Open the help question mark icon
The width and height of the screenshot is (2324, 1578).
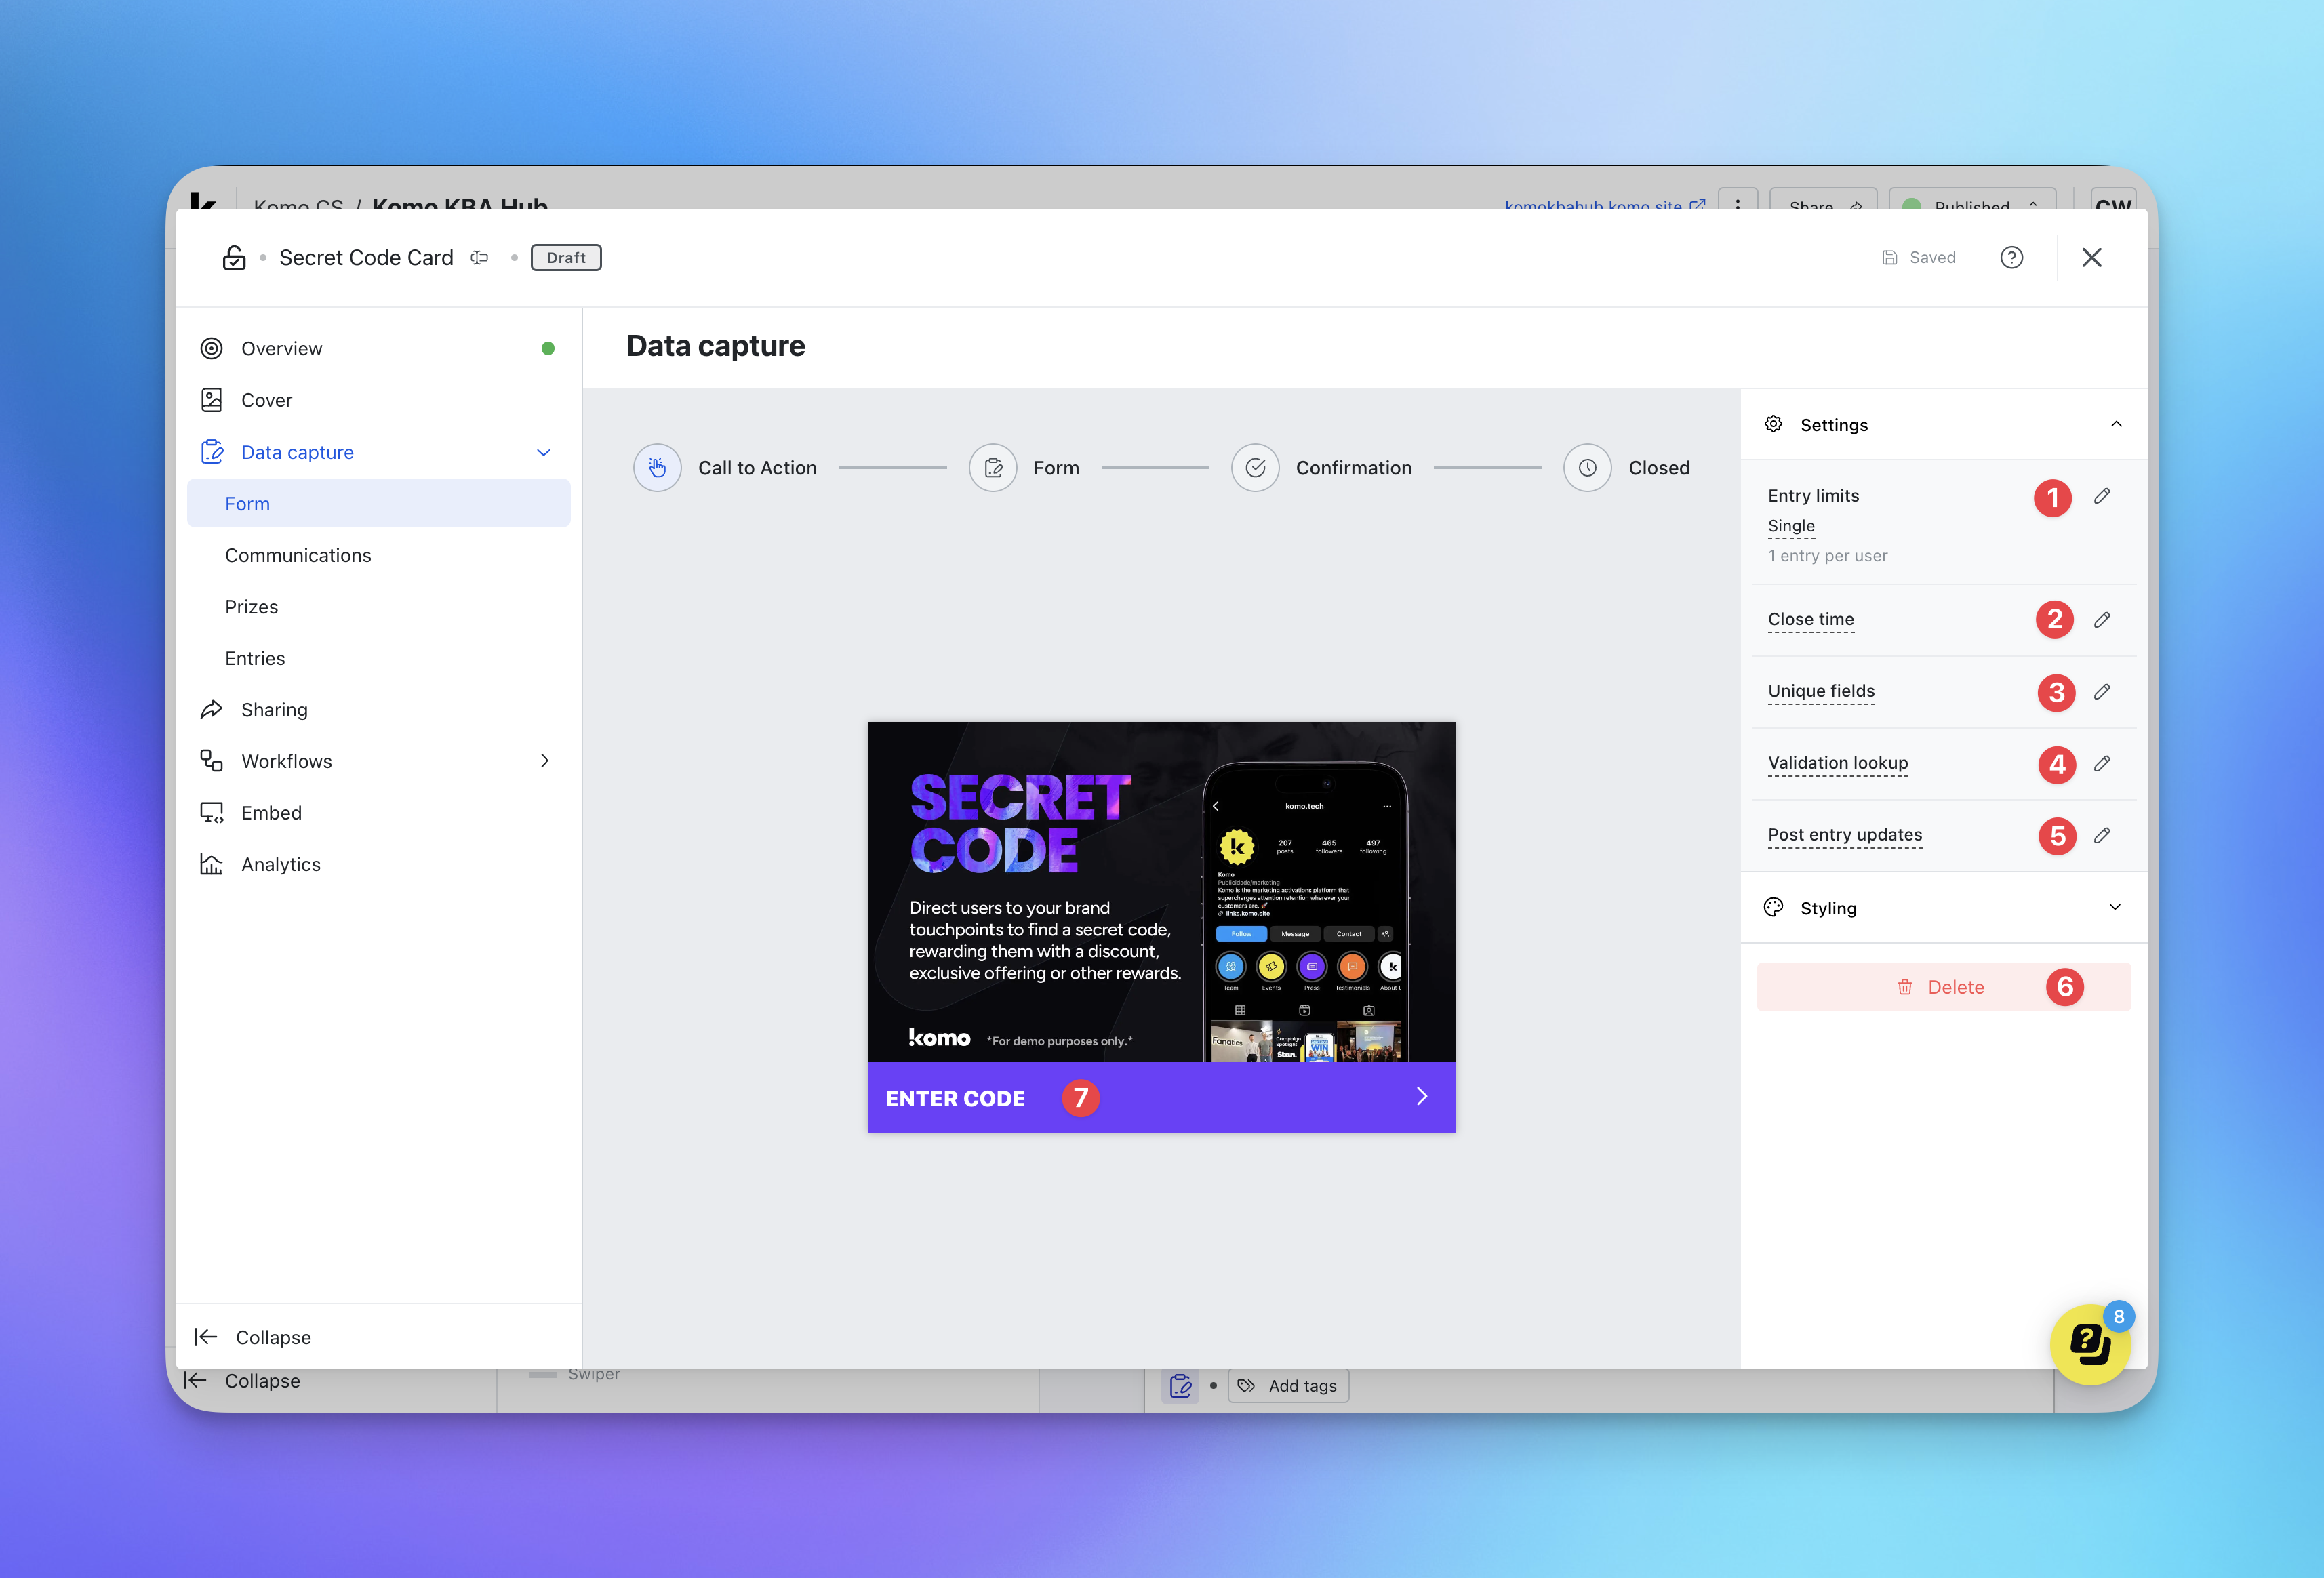[2011, 258]
